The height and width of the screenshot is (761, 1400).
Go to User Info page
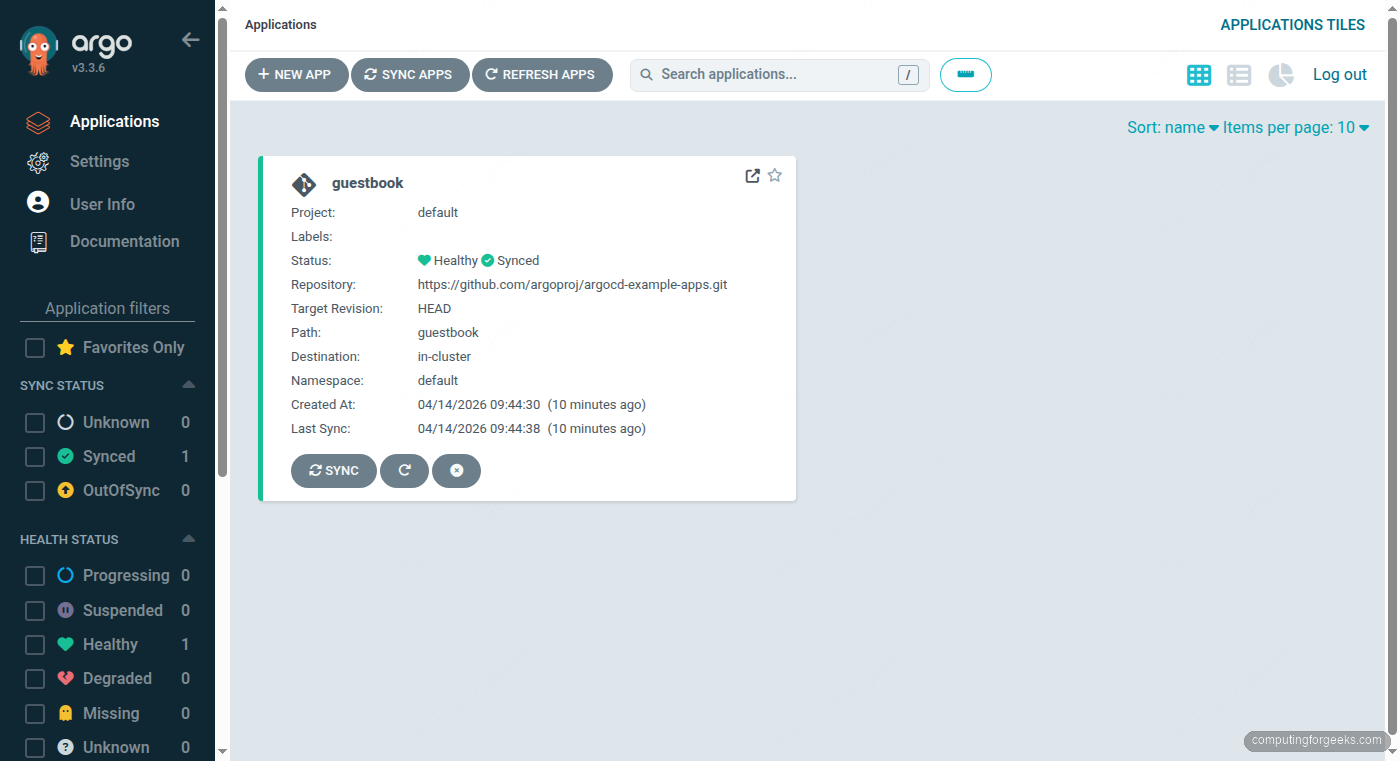(x=102, y=204)
